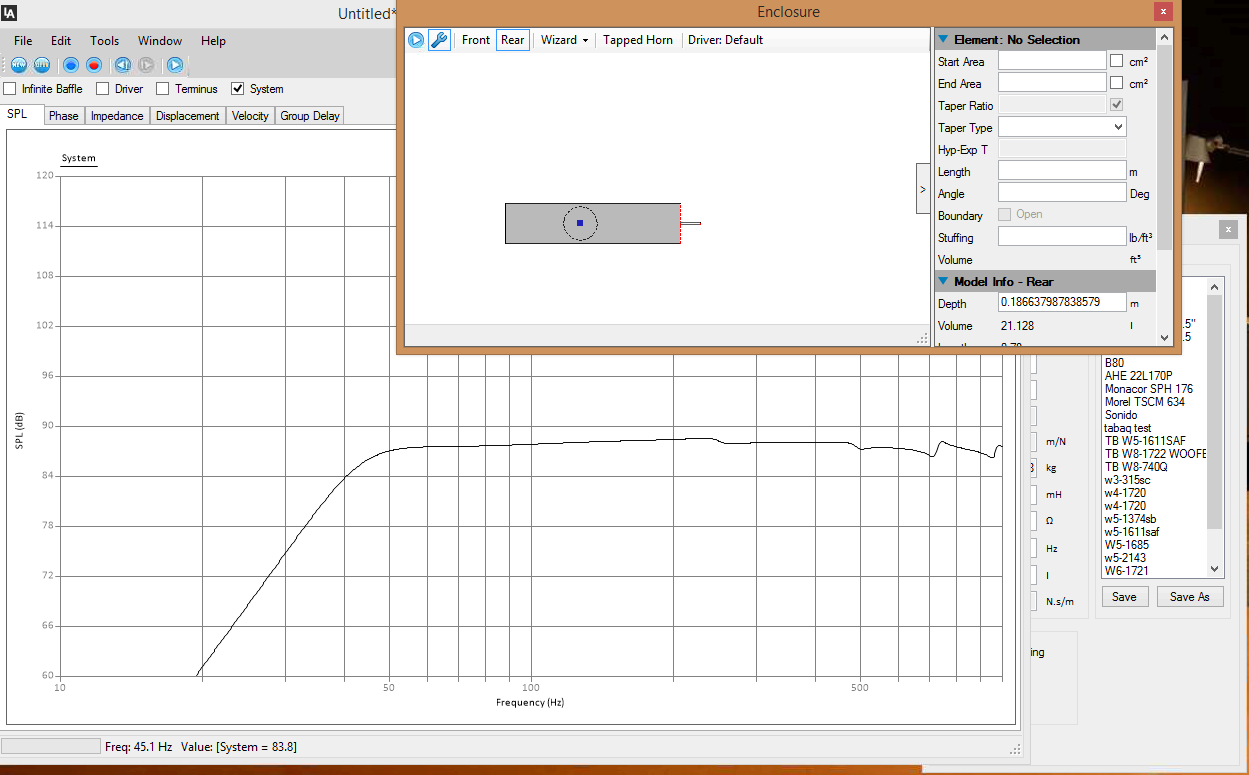The image size is (1249, 775).
Task: Click the step-back arrow toolbar icon
Action: (122, 65)
